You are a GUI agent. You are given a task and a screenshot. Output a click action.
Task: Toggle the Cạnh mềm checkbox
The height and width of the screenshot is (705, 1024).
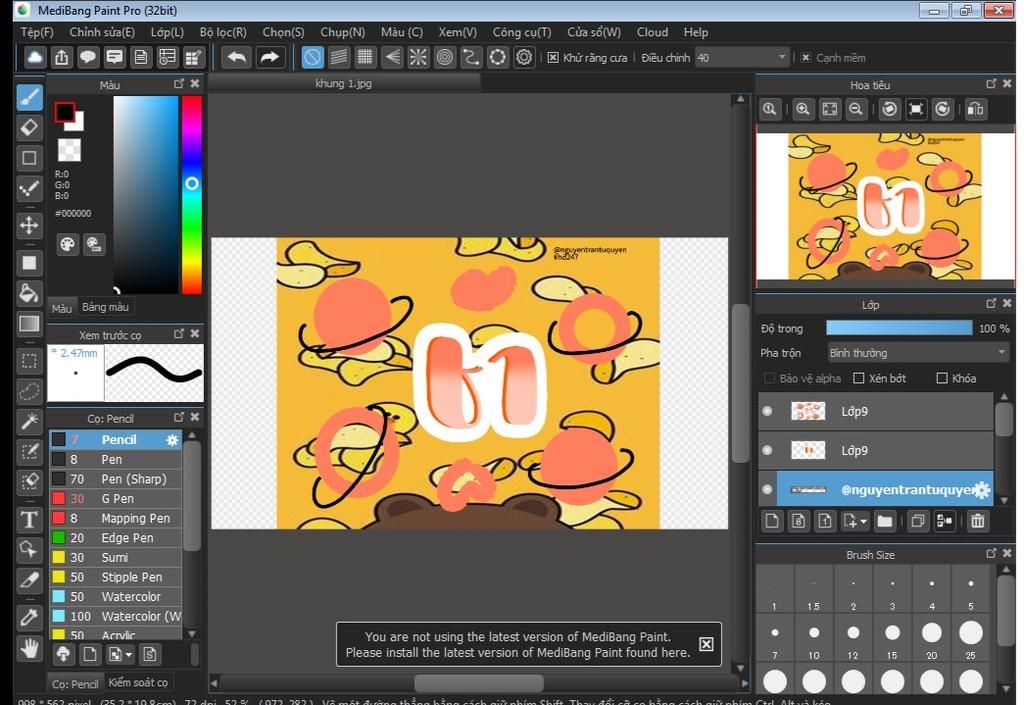coord(806,57)
